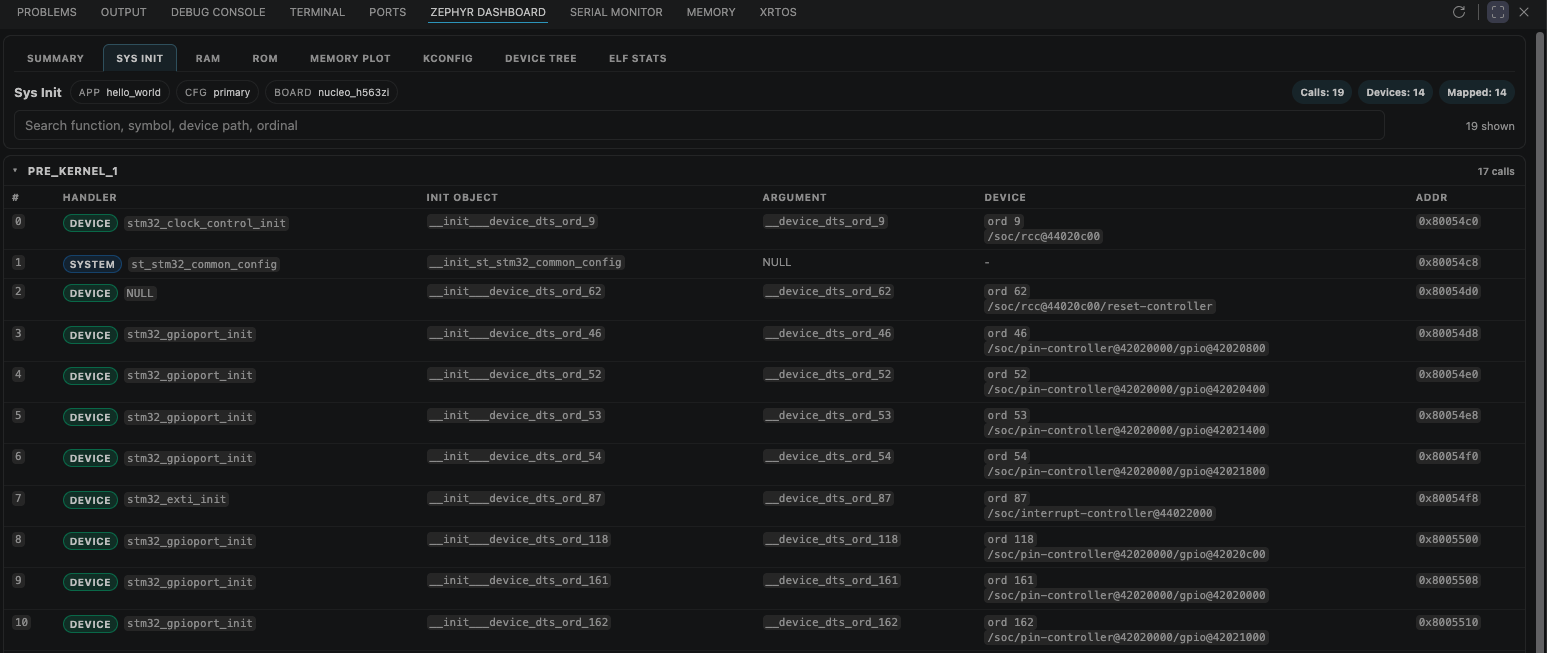
Task: Click device path ending gpio@42021400
Action: point(1126,430)
